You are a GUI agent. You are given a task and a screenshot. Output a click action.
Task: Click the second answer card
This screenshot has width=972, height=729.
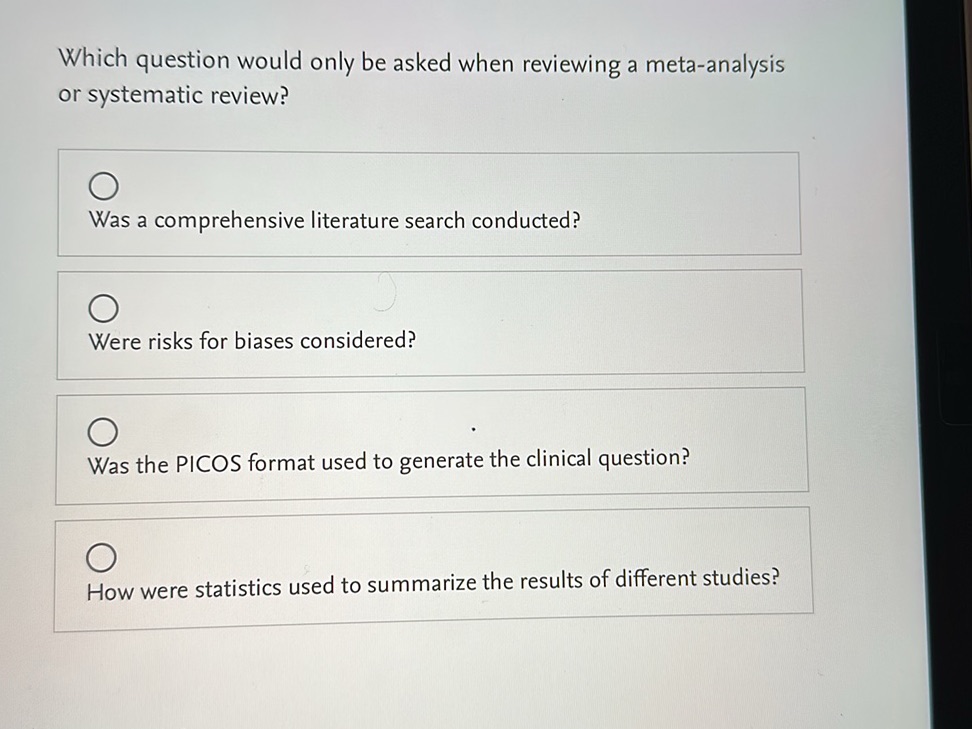pyautogui.click(x=430, y=322)
